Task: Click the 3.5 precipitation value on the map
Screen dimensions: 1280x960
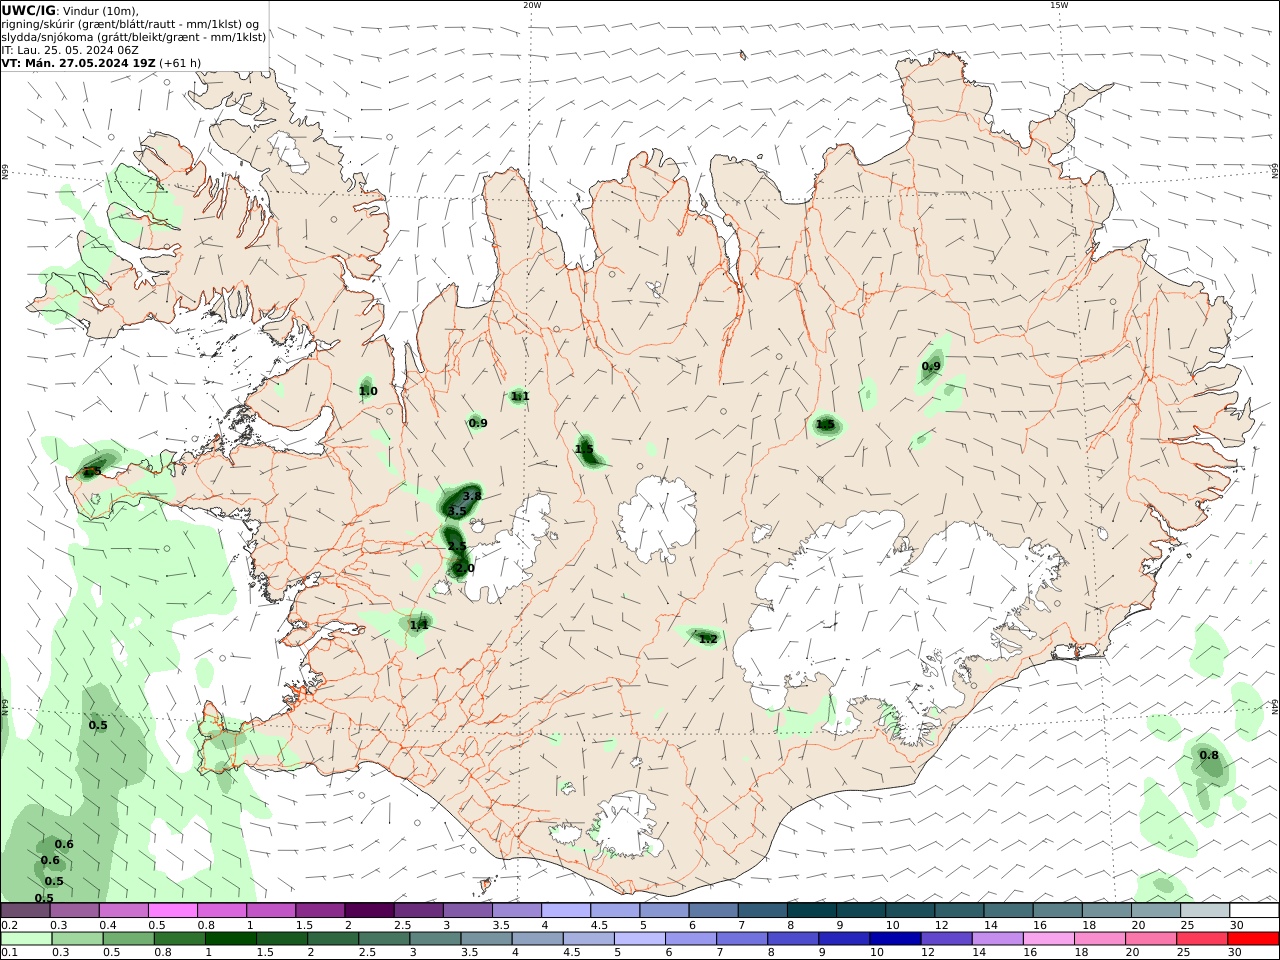Action: coord(457,512)
